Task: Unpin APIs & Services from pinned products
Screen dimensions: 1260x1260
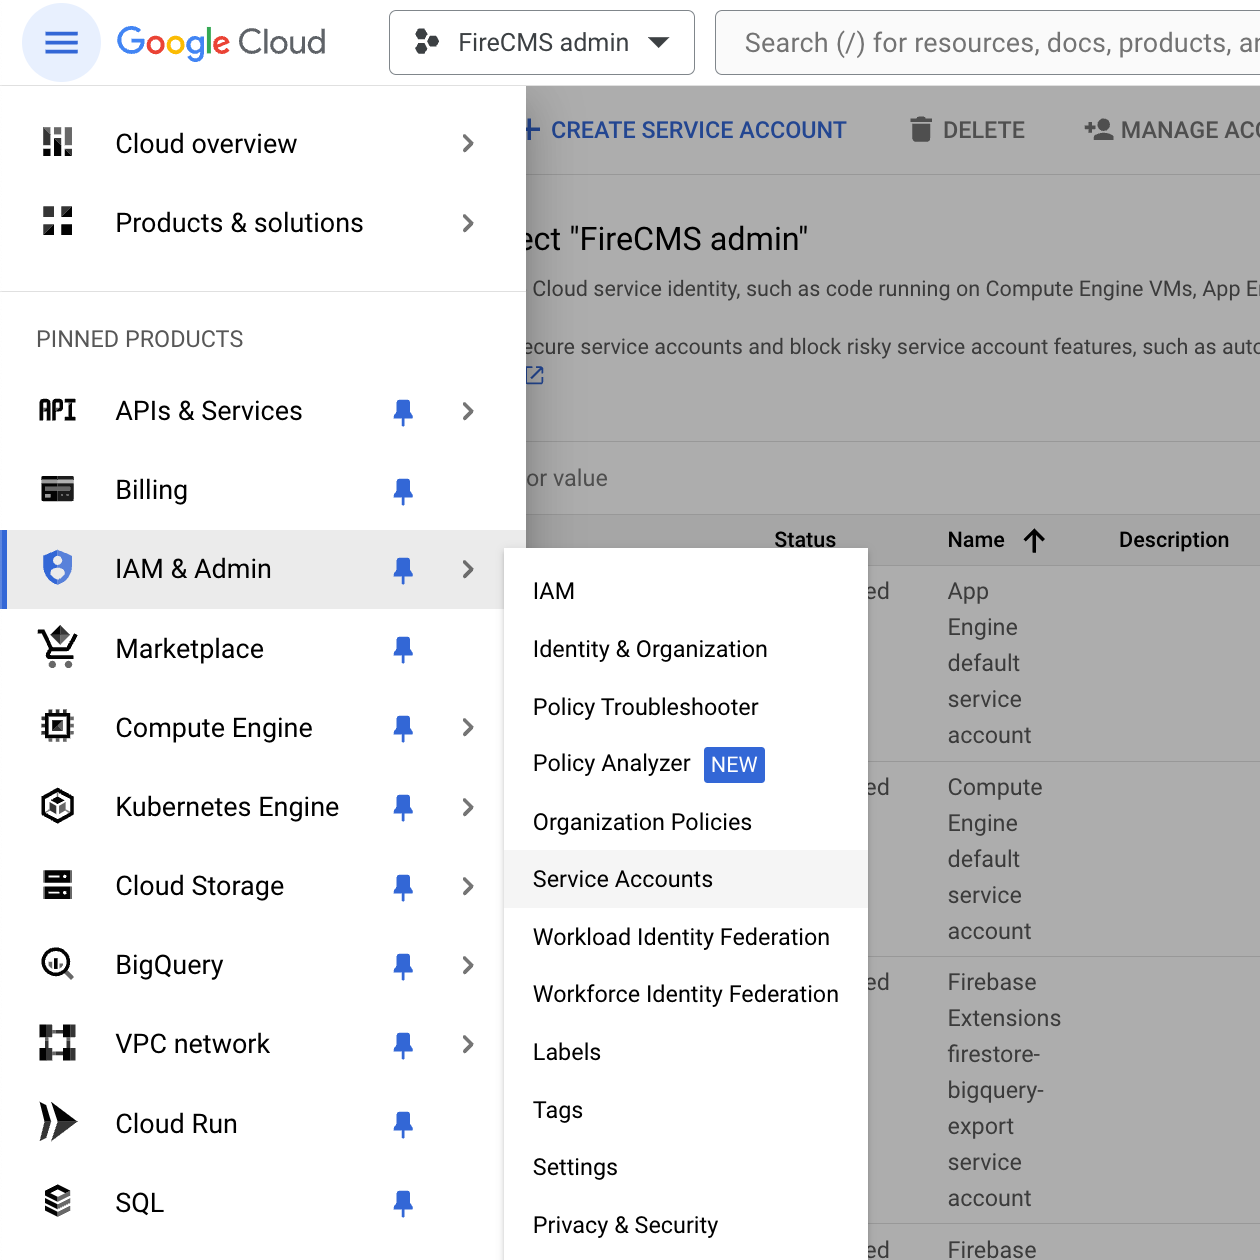Action: point(403,411)
